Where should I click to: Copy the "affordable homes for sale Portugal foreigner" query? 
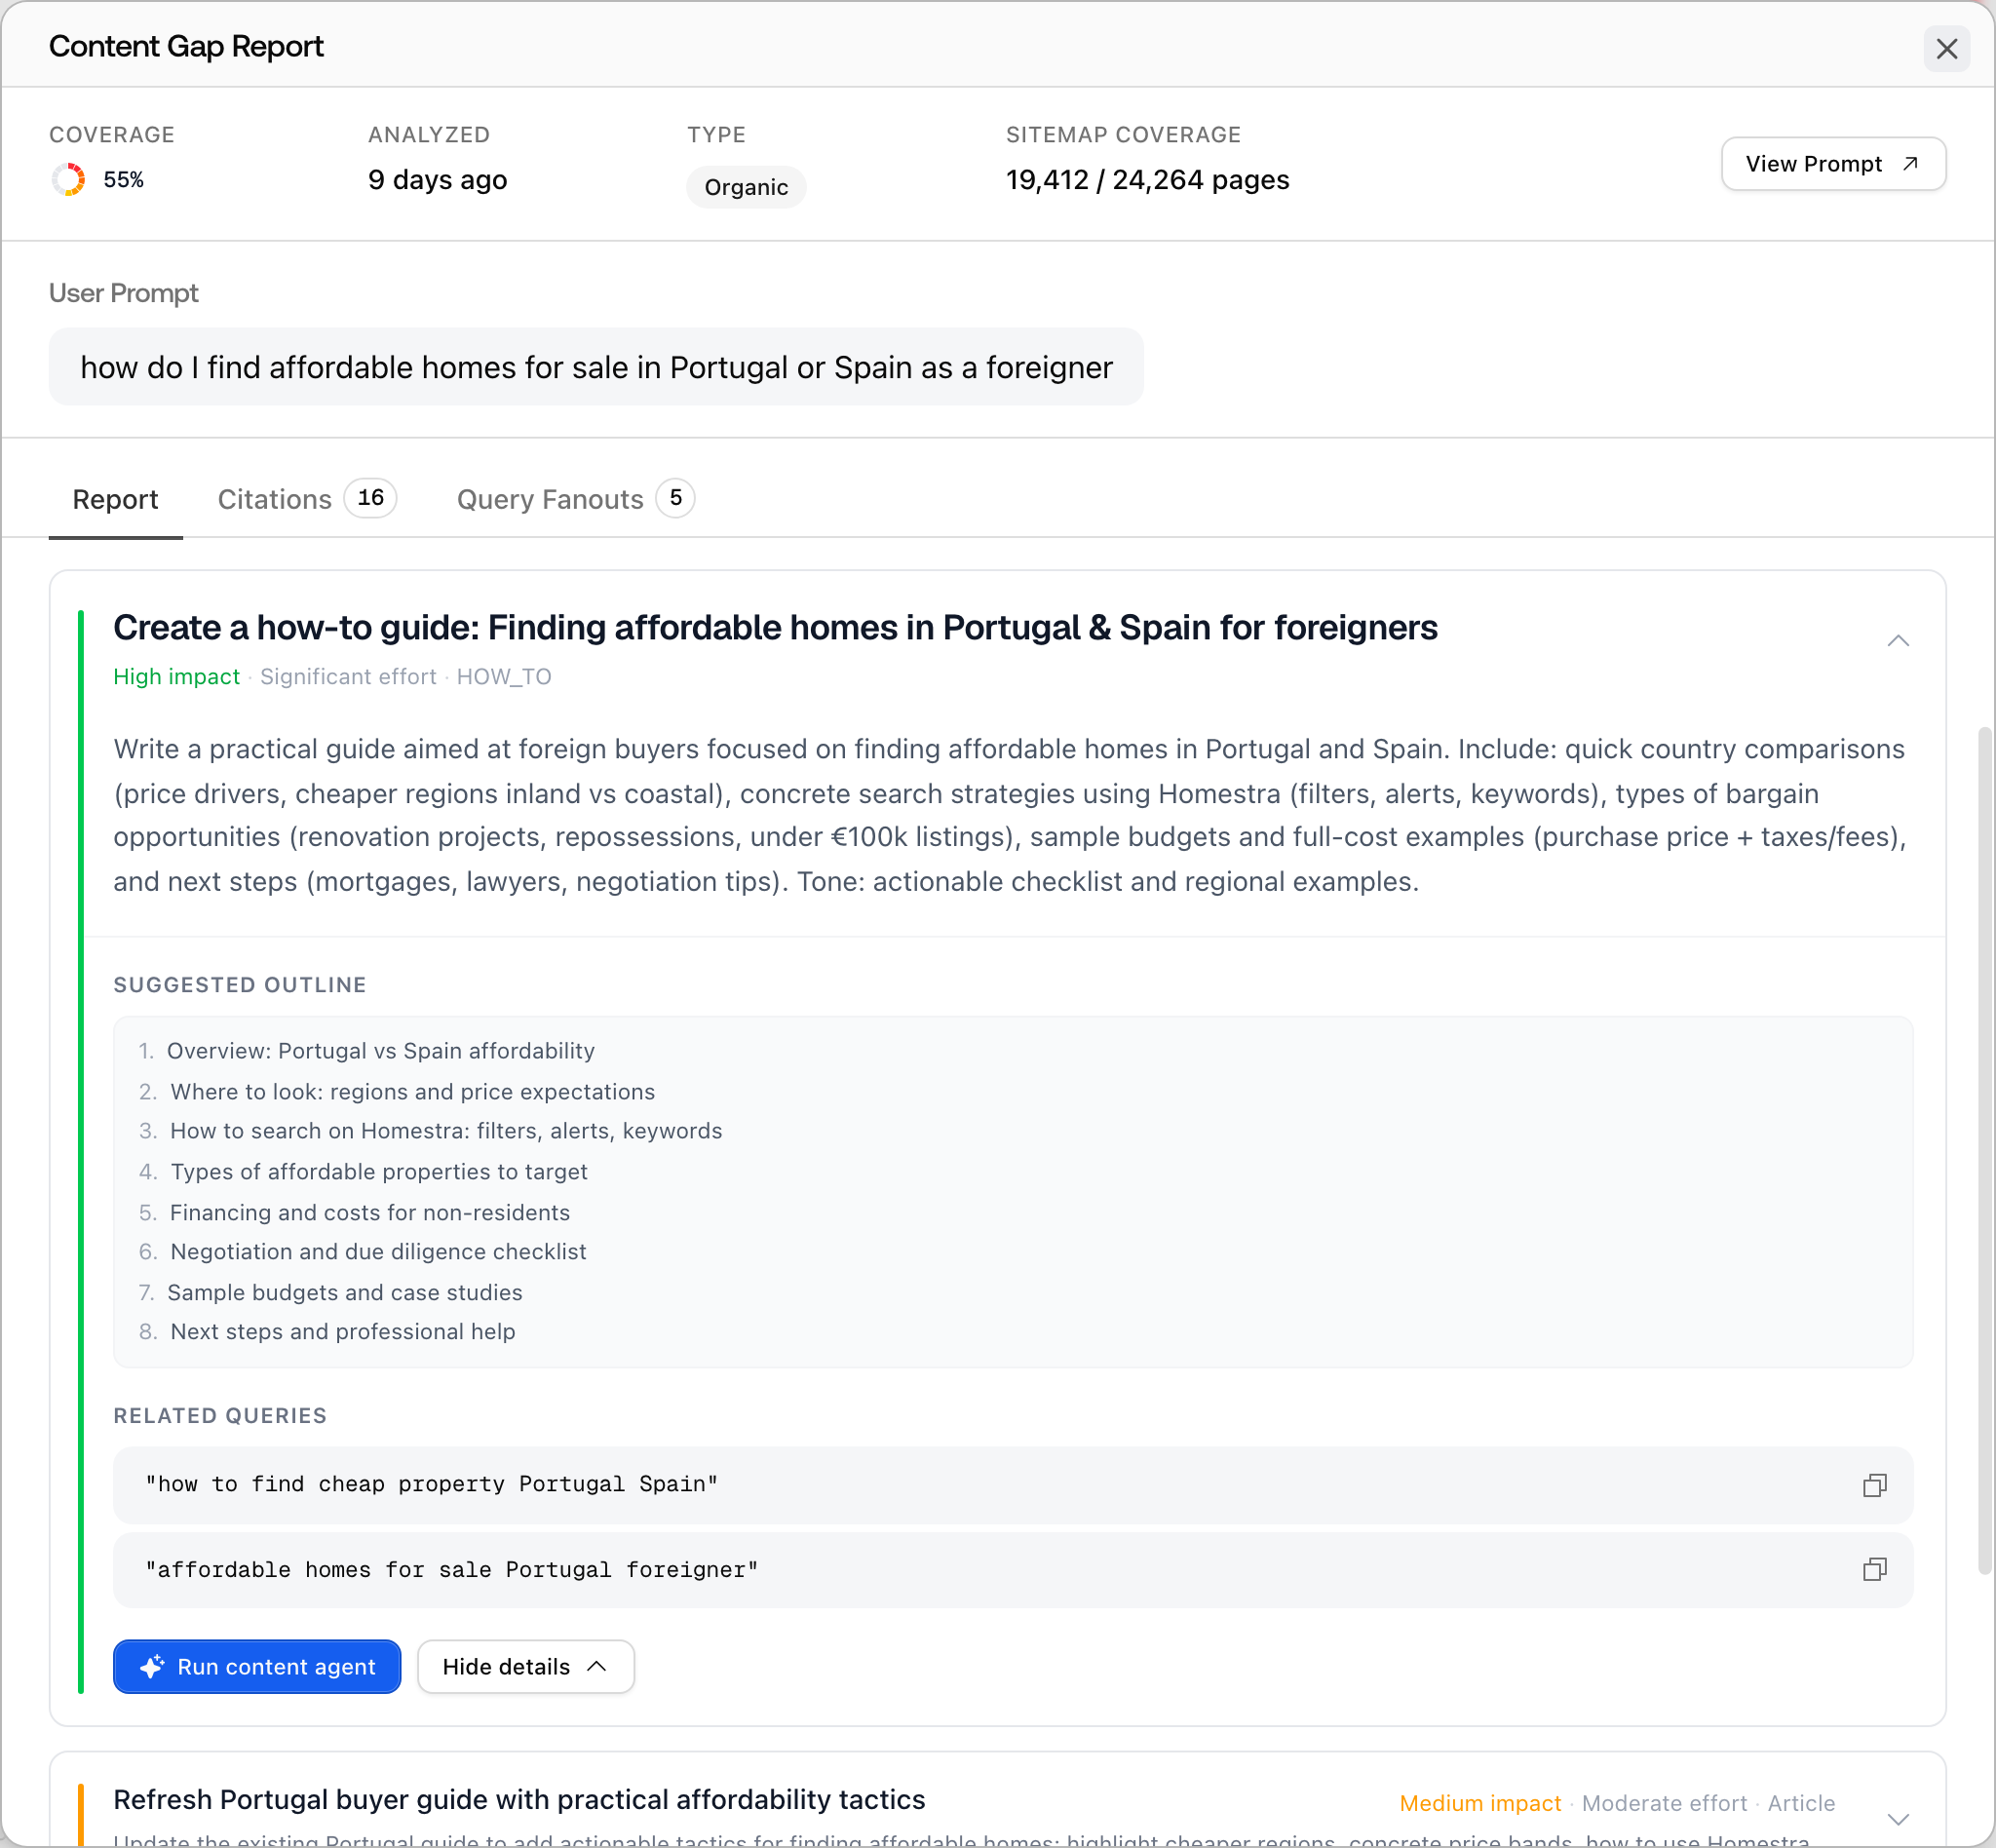[1874, 1569]
